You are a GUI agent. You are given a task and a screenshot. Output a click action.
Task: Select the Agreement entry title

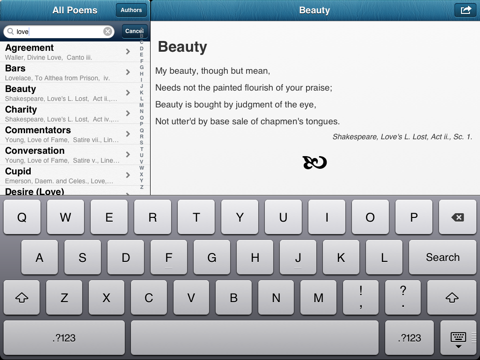(x=29, y=48)
